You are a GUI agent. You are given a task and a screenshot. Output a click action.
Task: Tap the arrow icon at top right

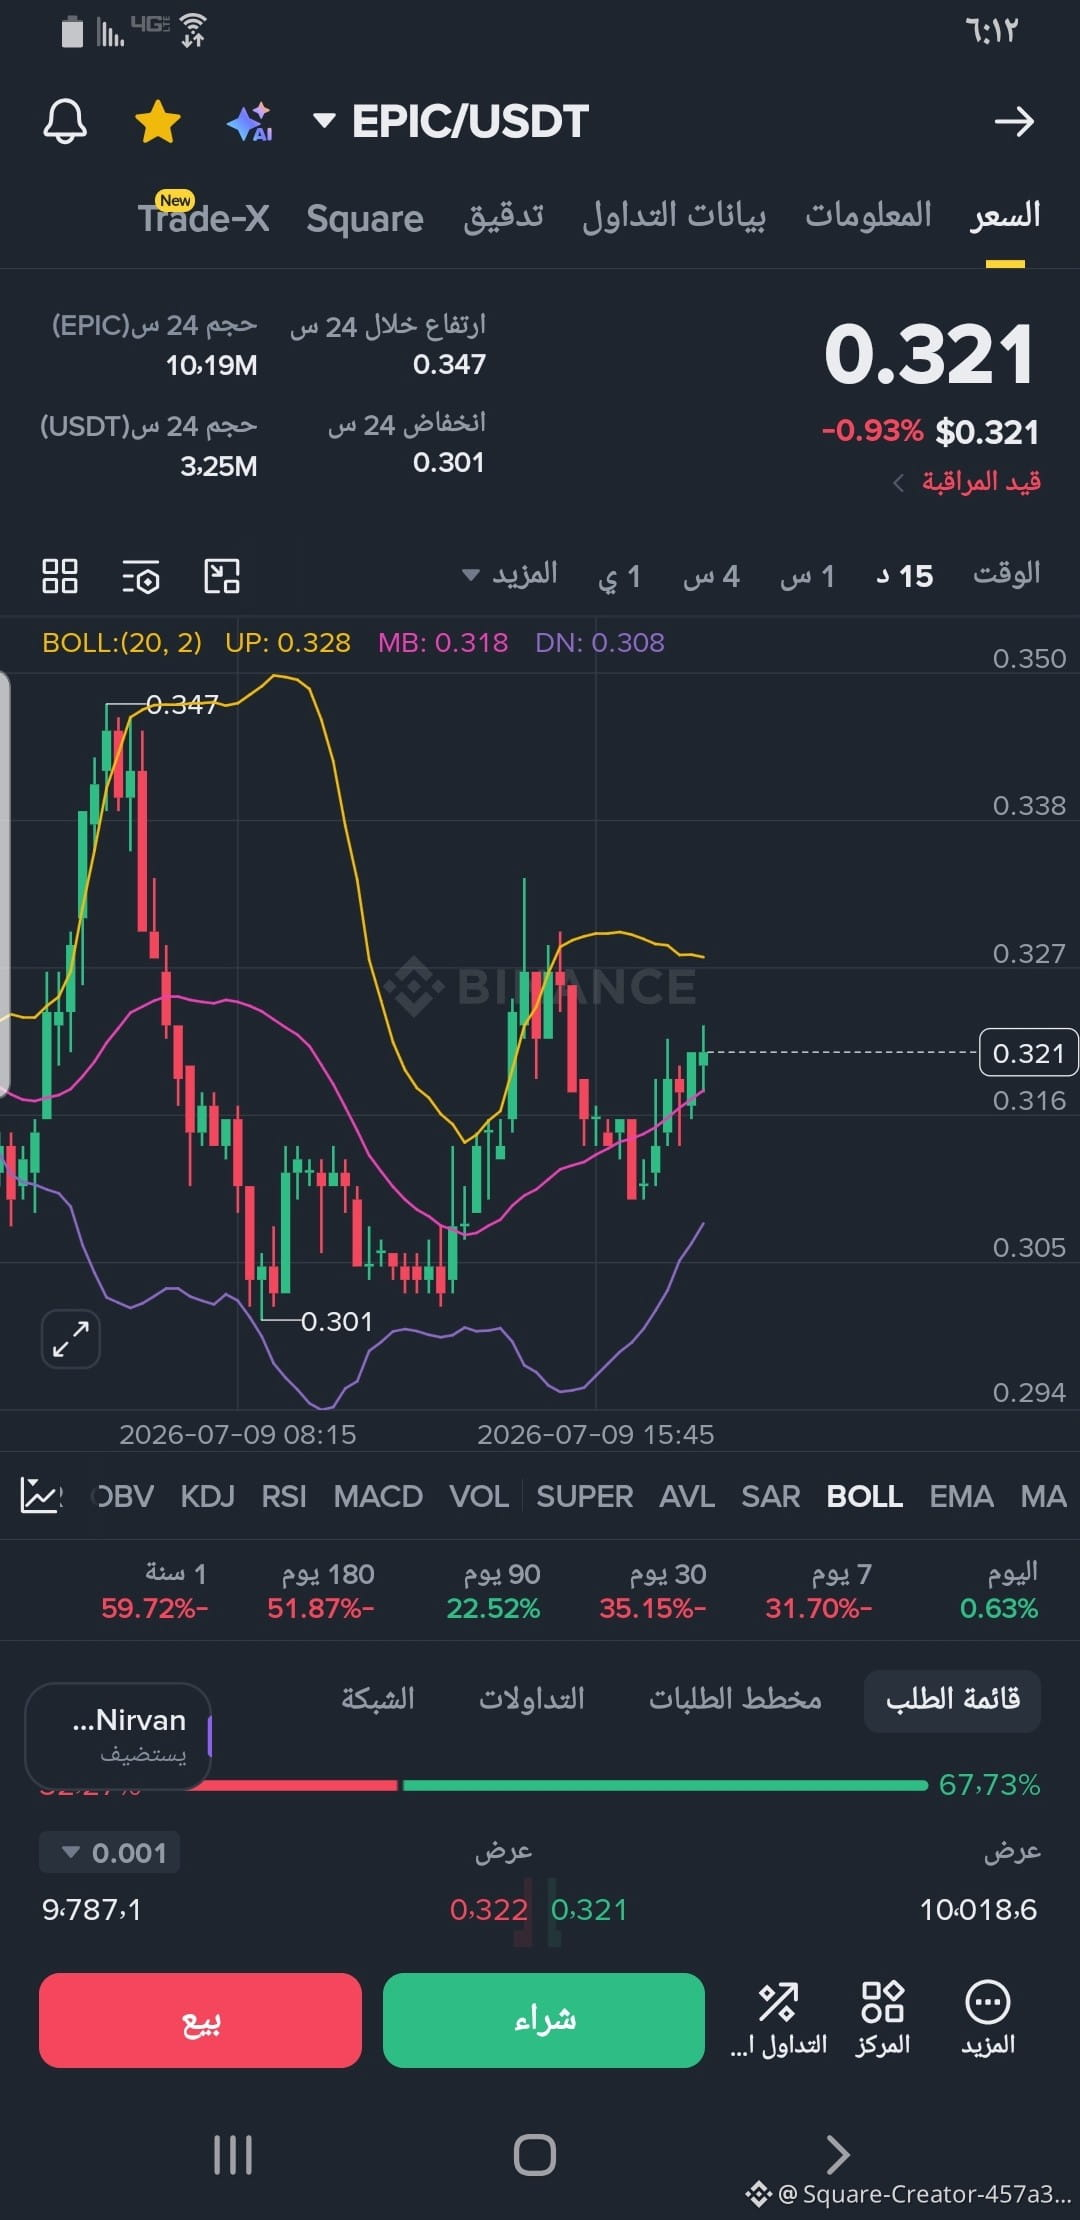1014,122
